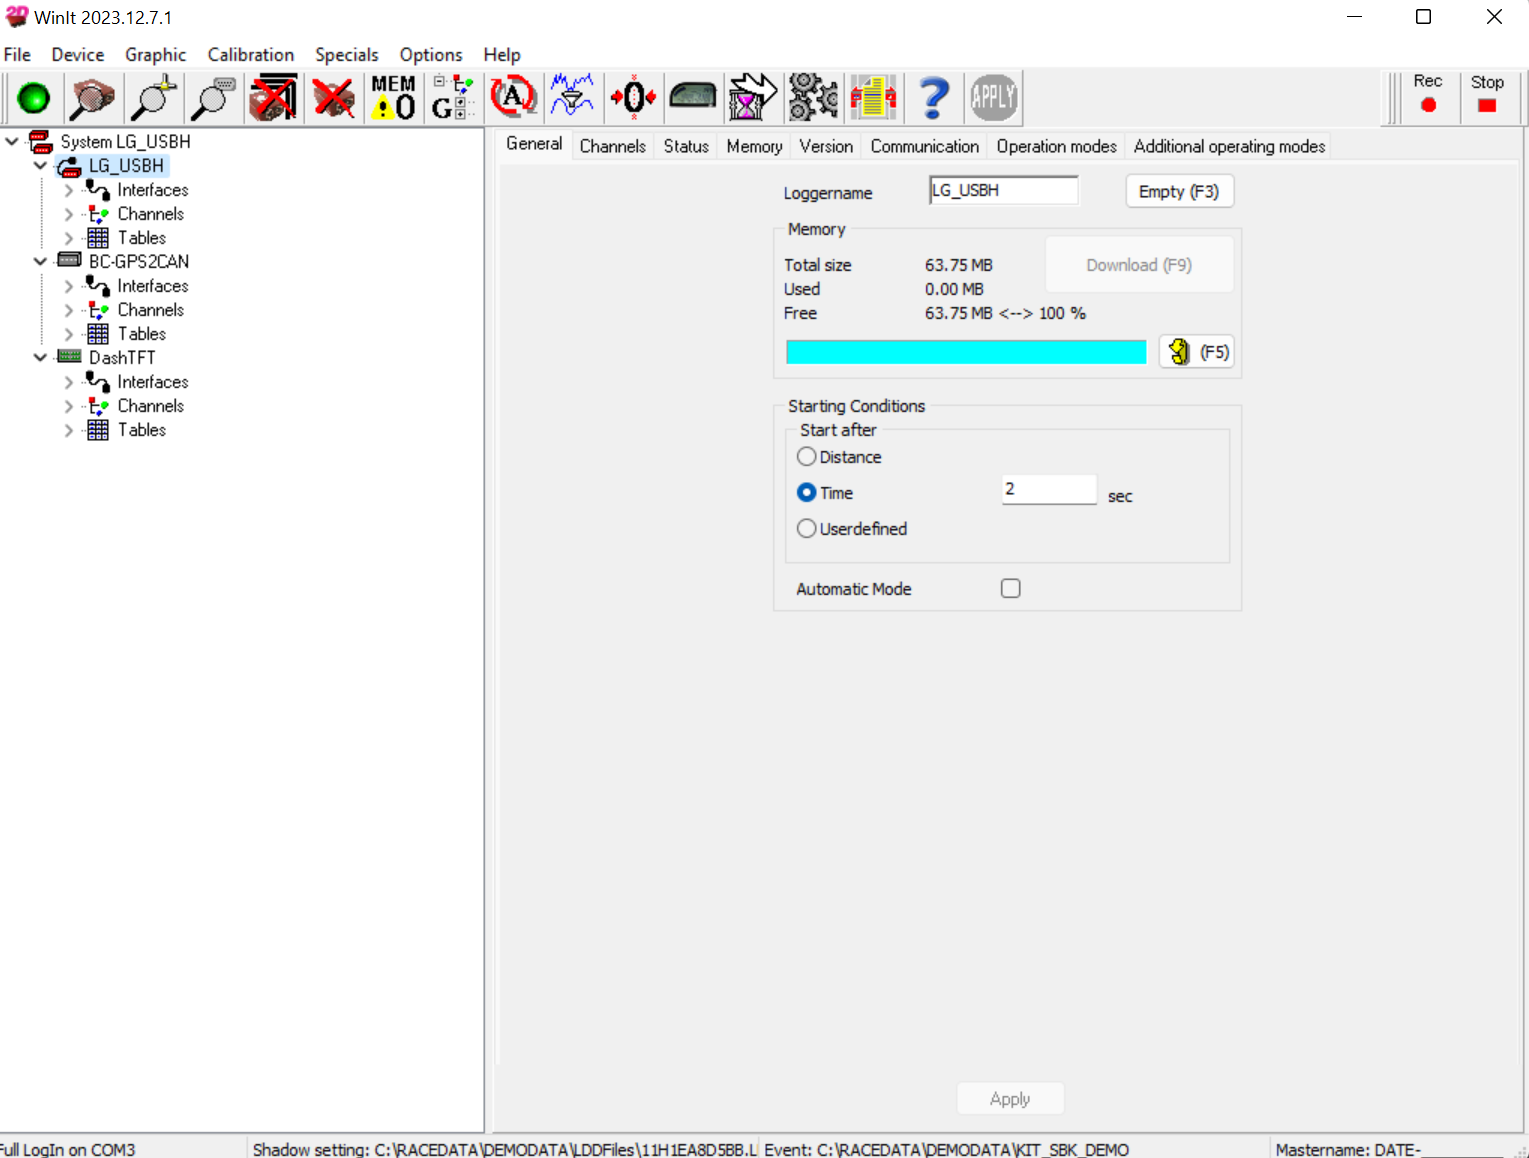This screenshot has height=1158, width=1529.
Task: Click the (F5) refresh memory button
Action: [x=1197, y=352]
